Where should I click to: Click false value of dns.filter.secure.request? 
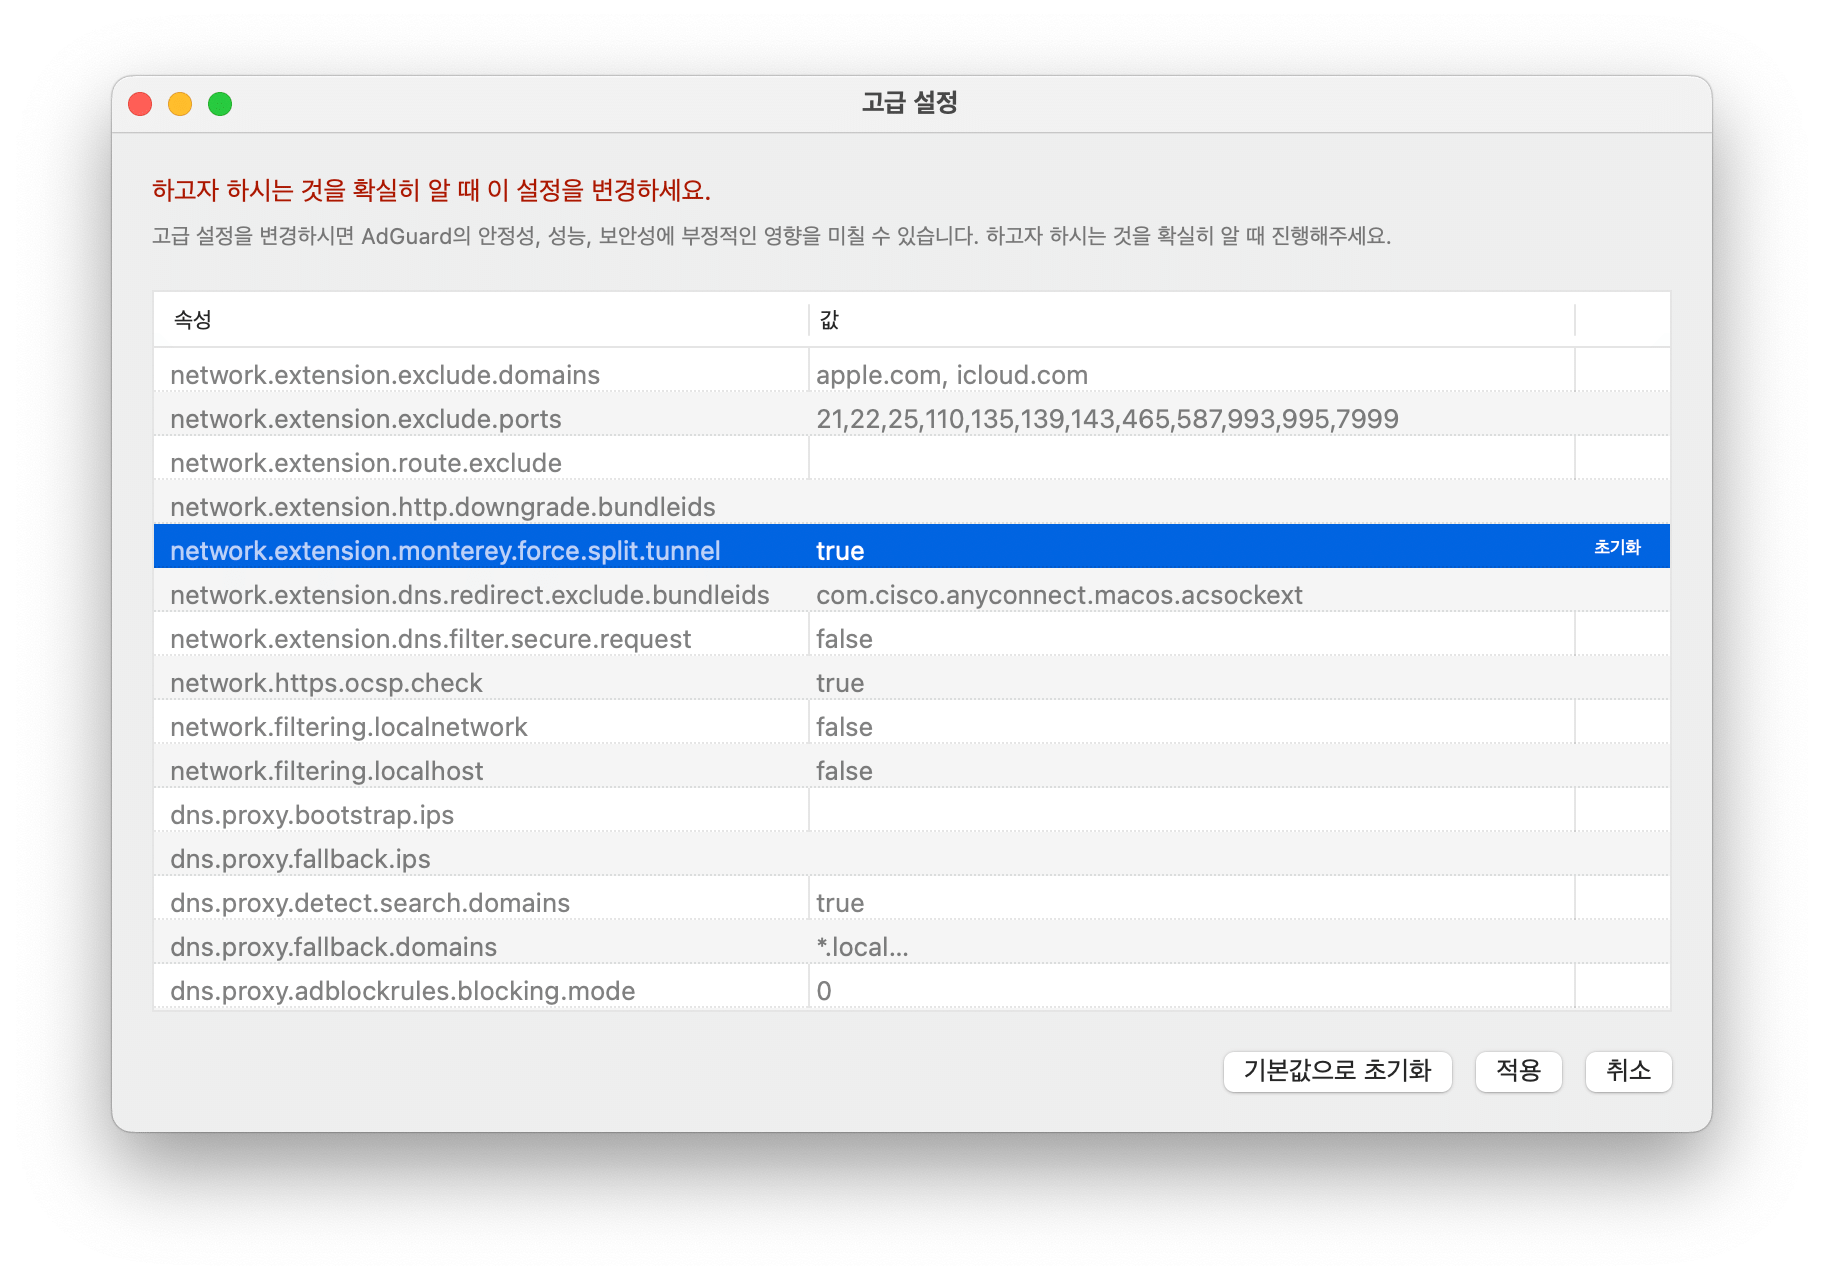844,639
